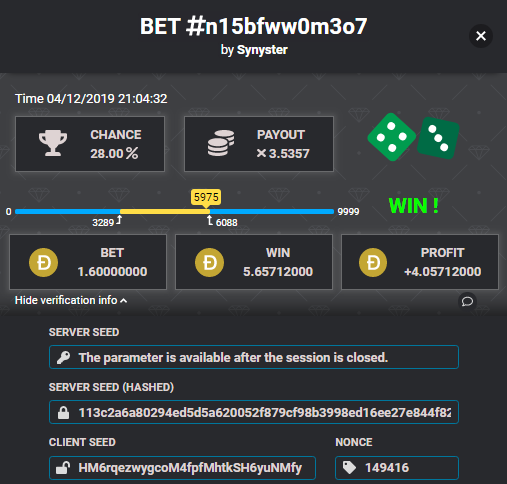Select the Nonce value field 149416

coord(397,468)
